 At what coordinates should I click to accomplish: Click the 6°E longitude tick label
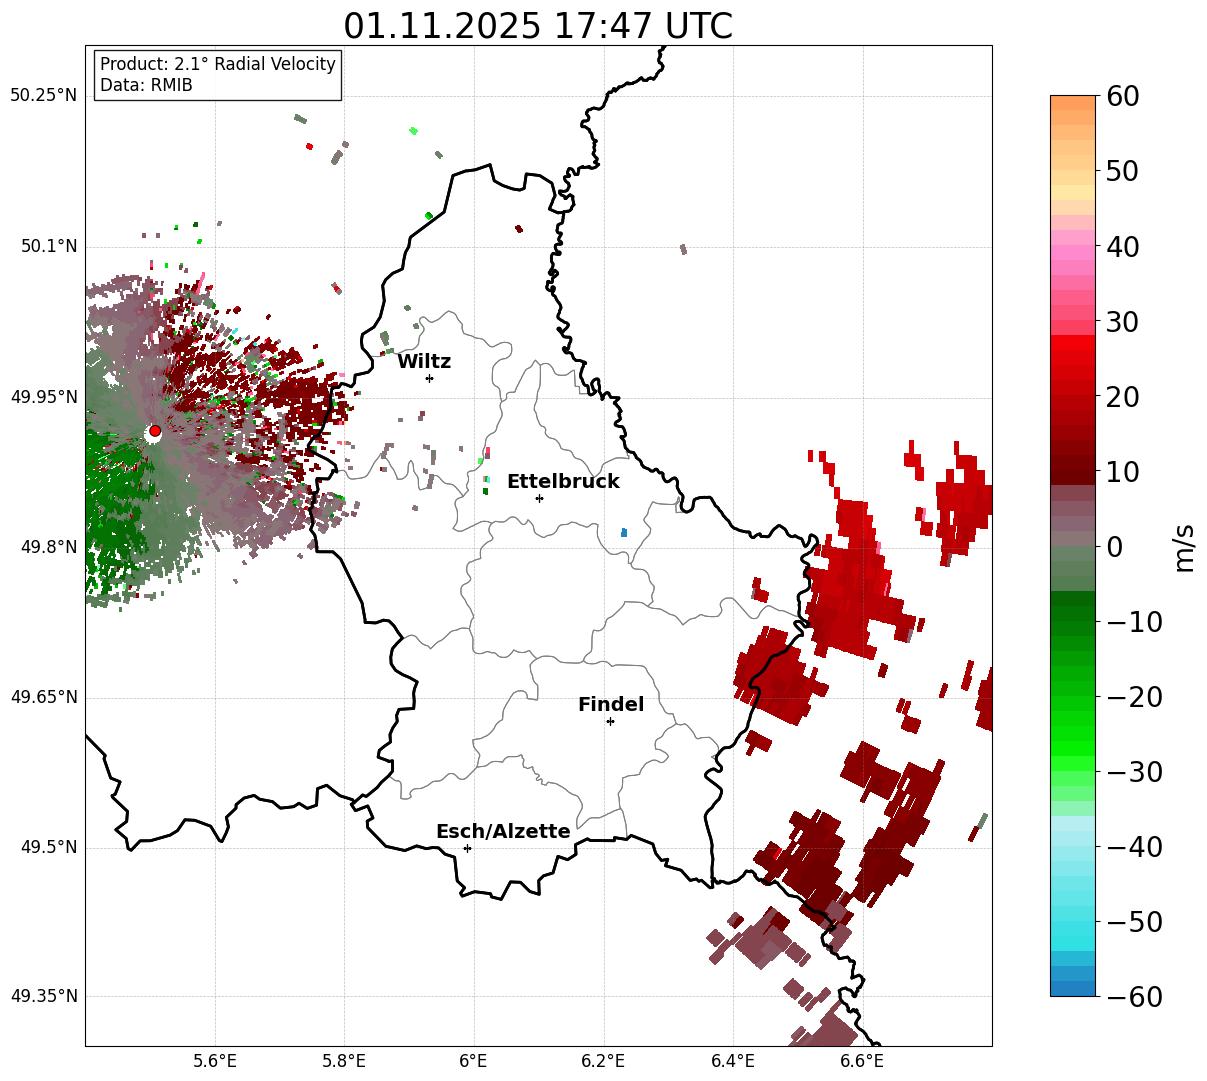(474, 1061)
